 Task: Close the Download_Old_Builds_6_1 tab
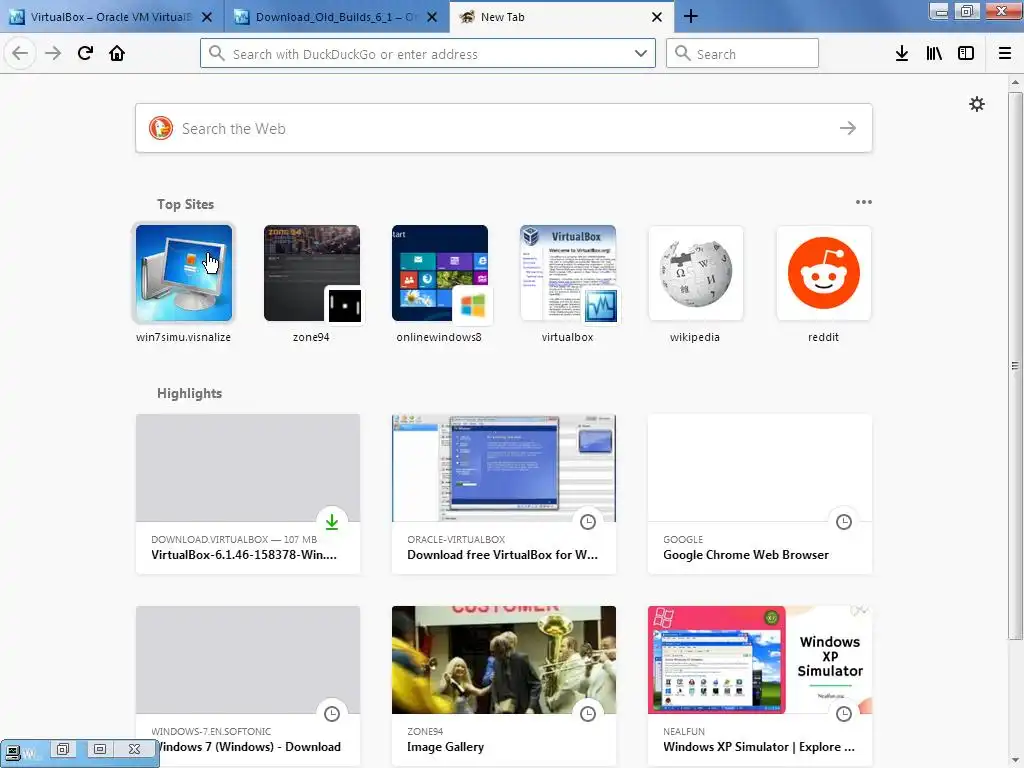(x=432, y=17)
